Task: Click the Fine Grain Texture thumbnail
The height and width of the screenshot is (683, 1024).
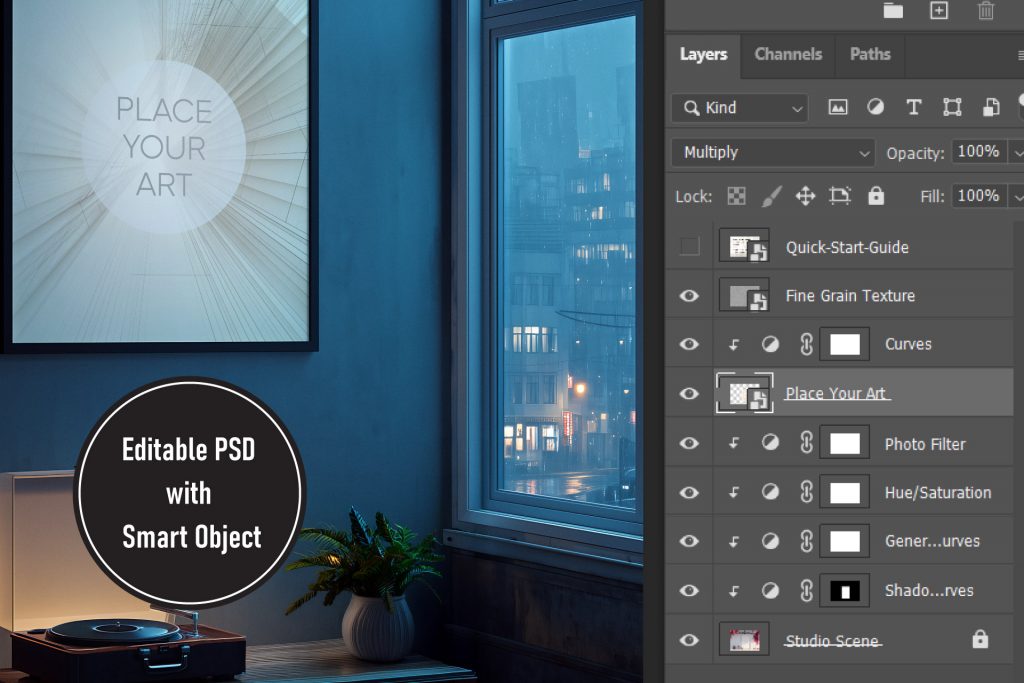Action: [744, 295]
